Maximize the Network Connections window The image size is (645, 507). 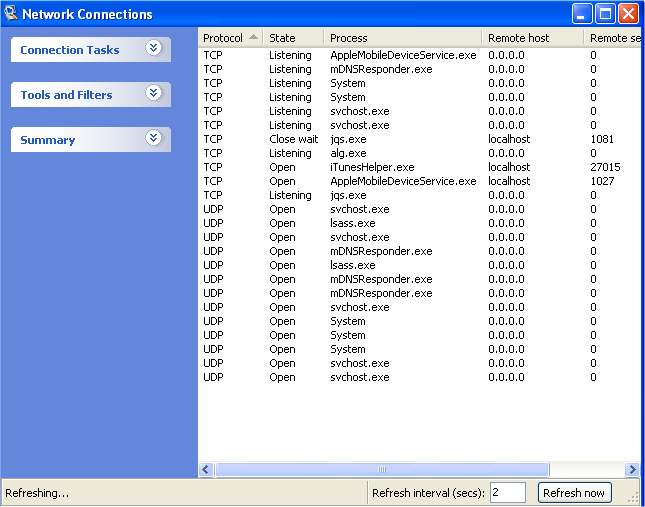click(606, 14)
